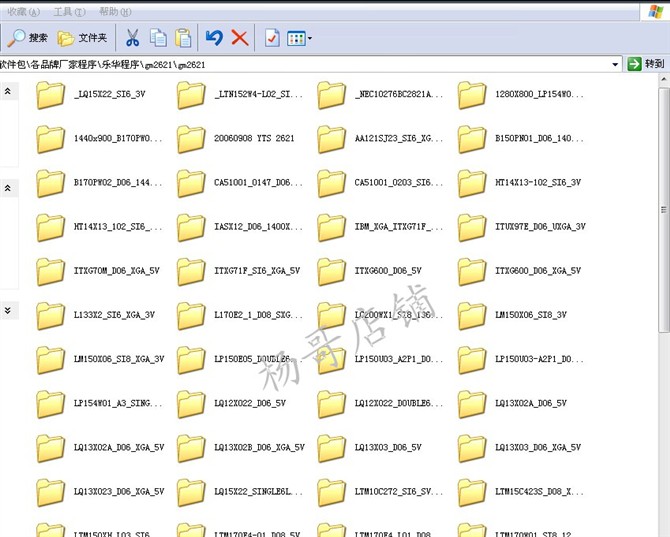
Task: Select folder B170PW02_D06_144...
Action: click(99, 183)
